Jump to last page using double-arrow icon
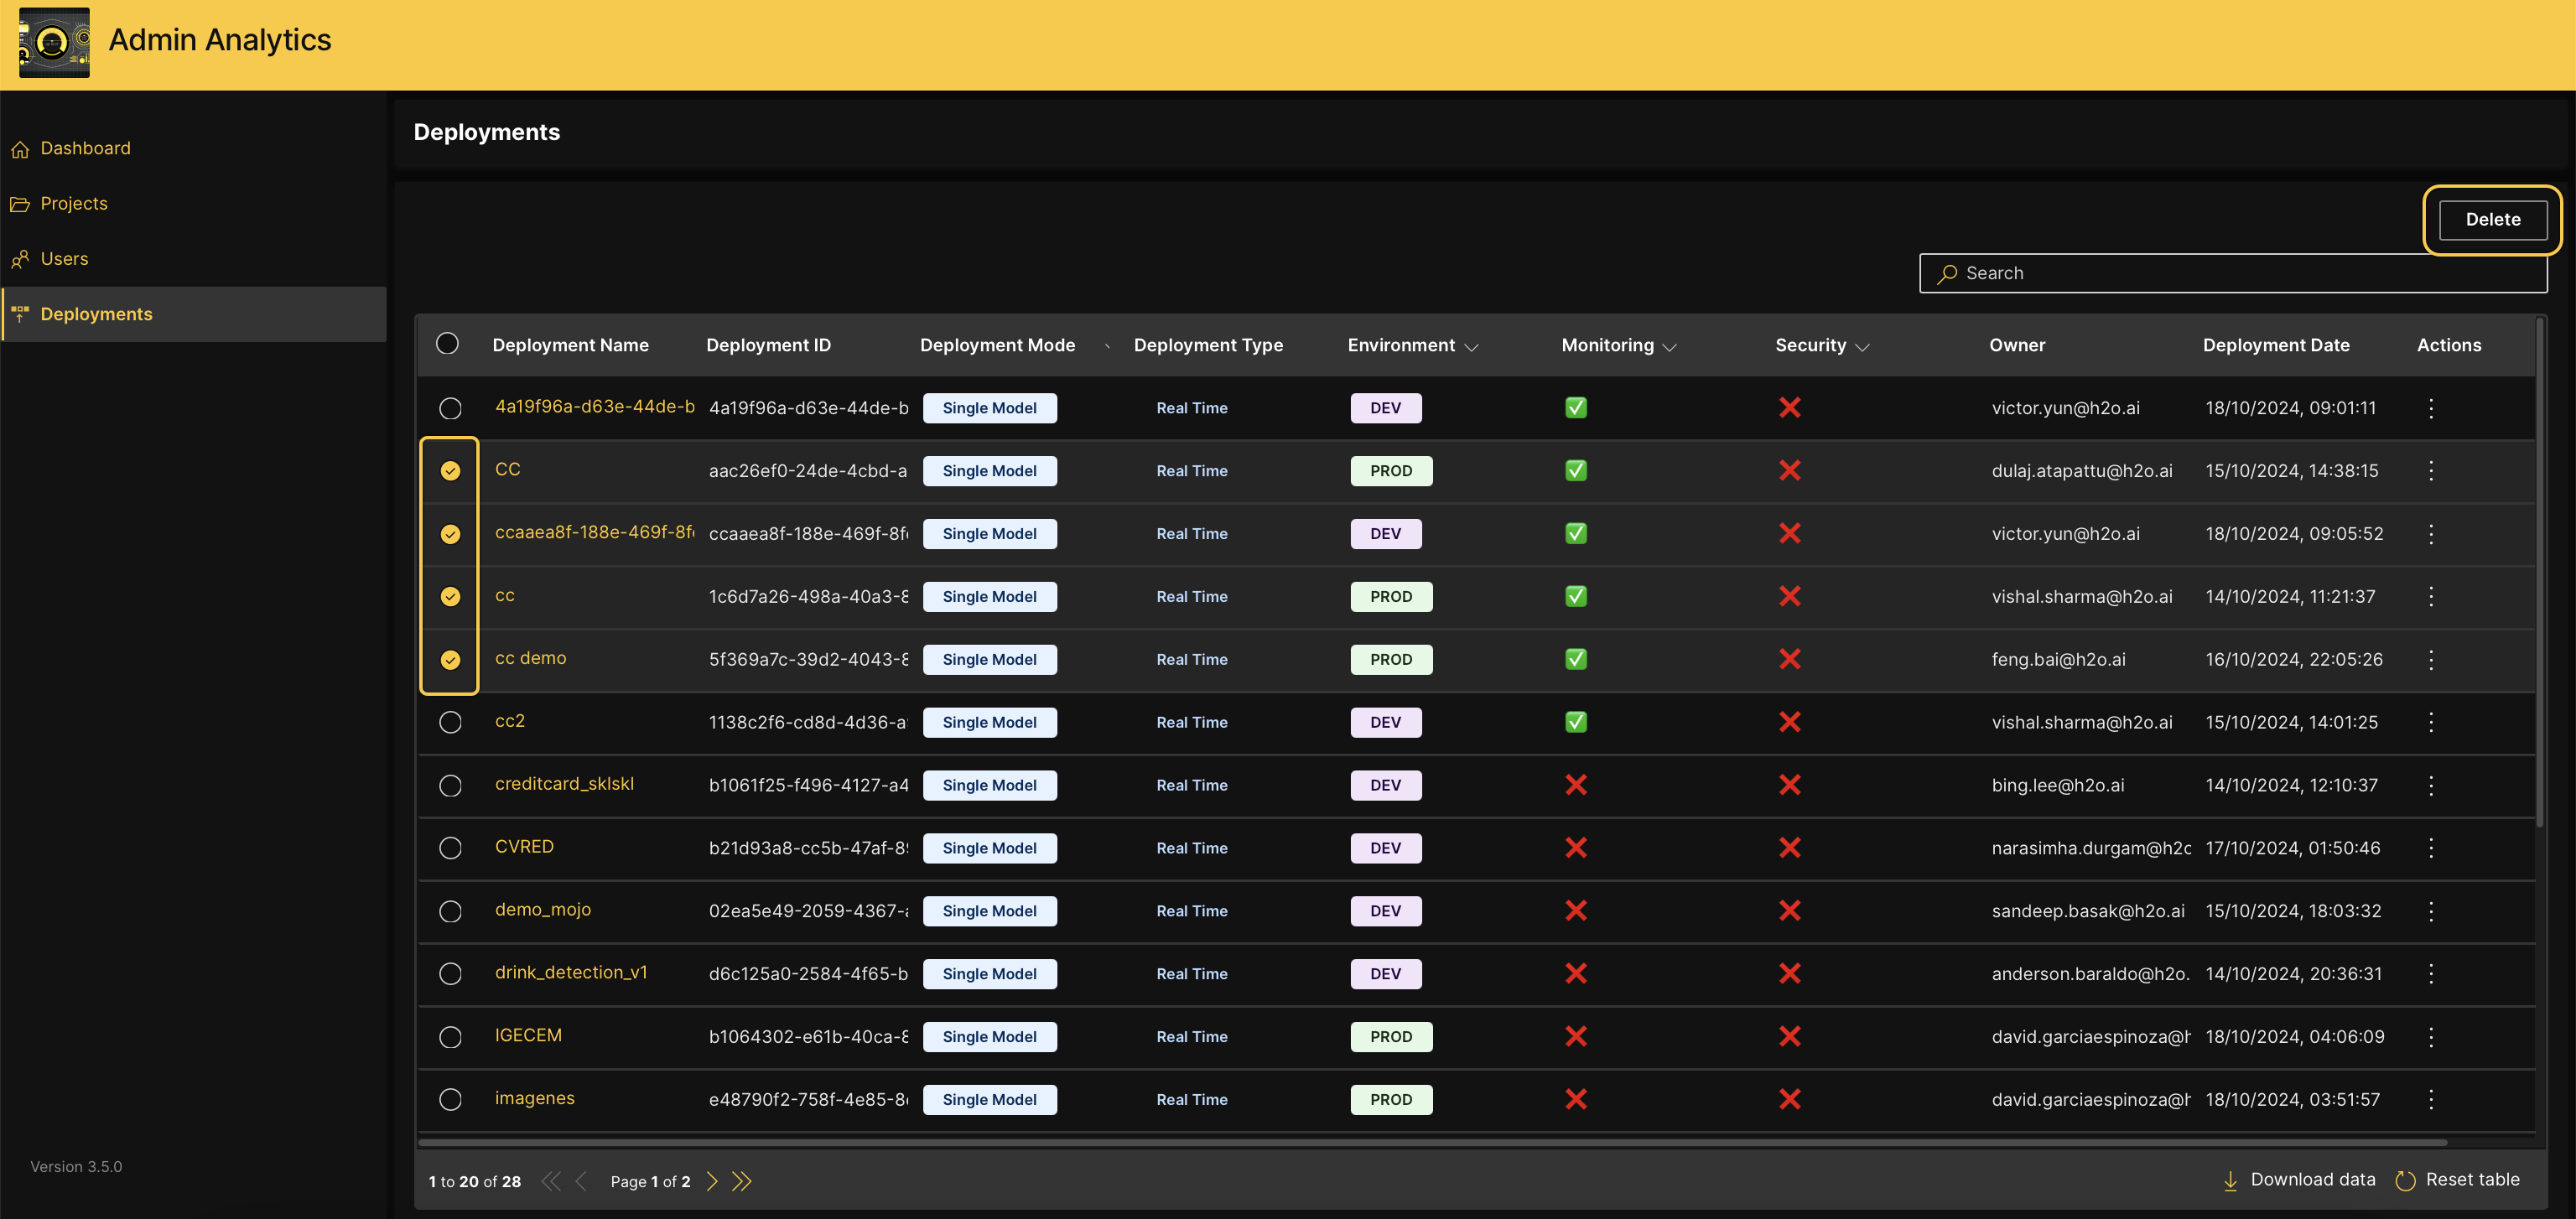 coord(742,1181)
